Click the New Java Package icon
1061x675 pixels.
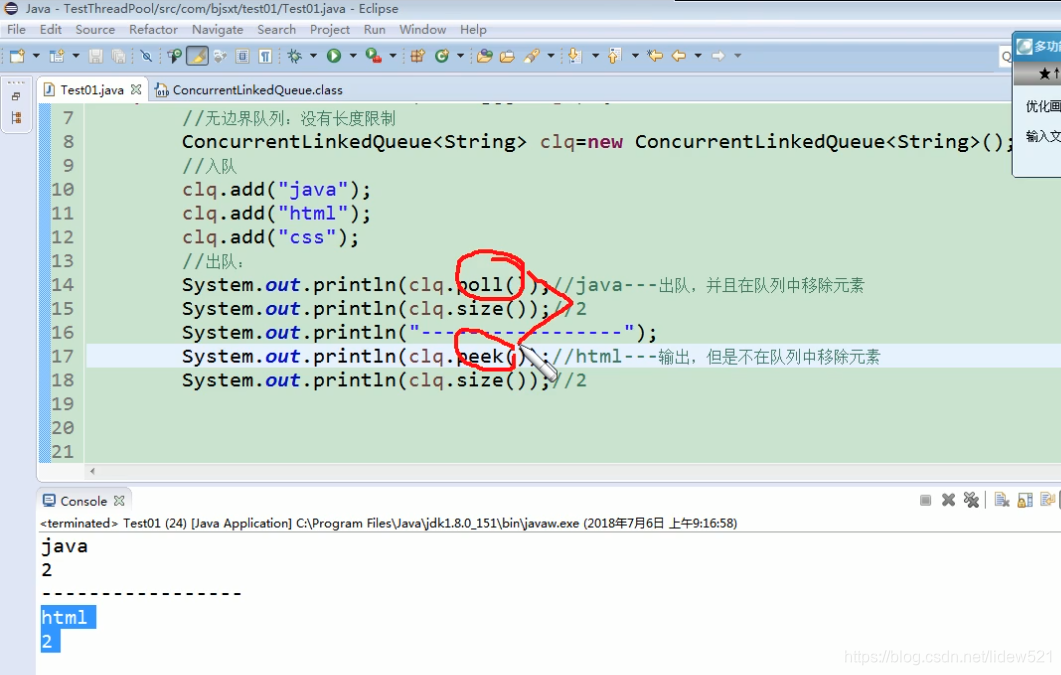pyautogui.click(x=417, y=56)
